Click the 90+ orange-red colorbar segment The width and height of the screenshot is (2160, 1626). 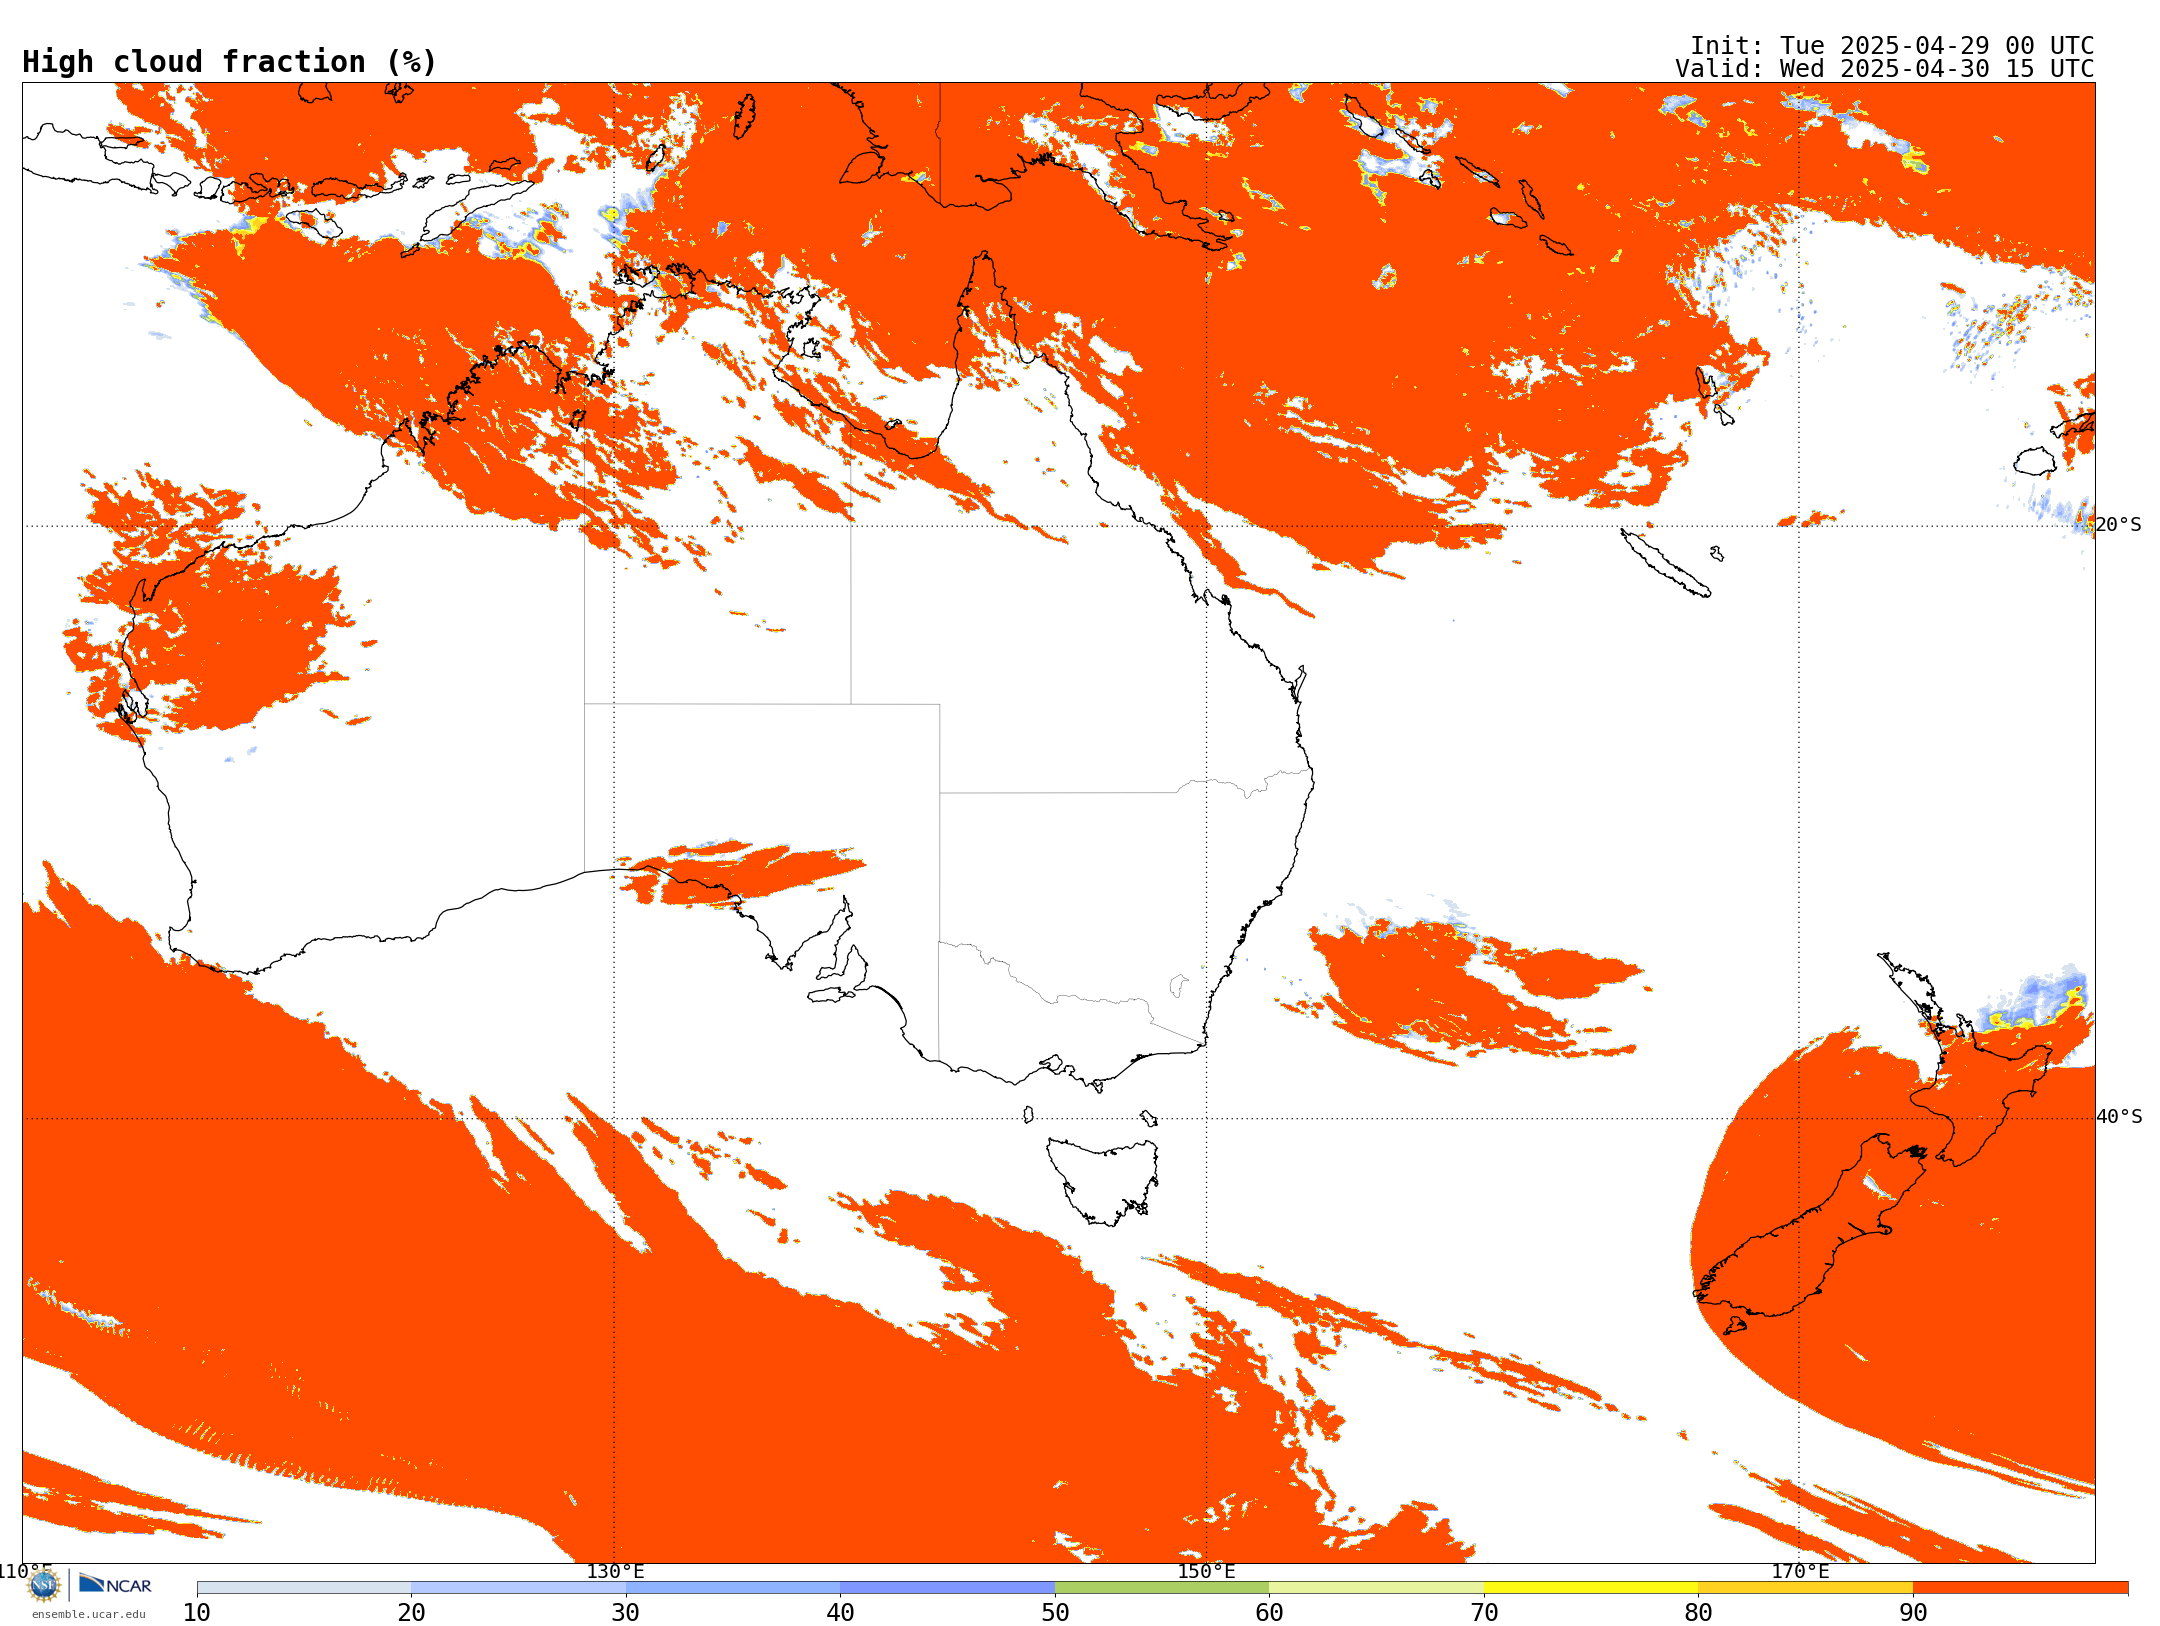2020,1588
